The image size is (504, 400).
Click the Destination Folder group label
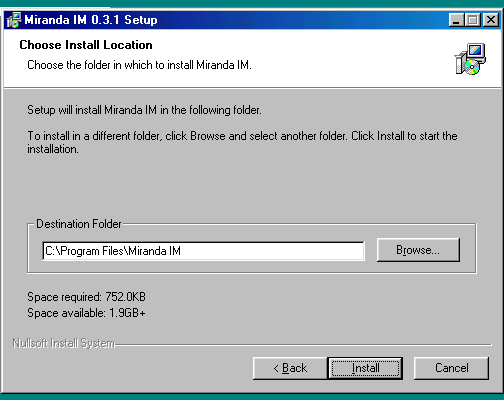(x=79, y=224)
